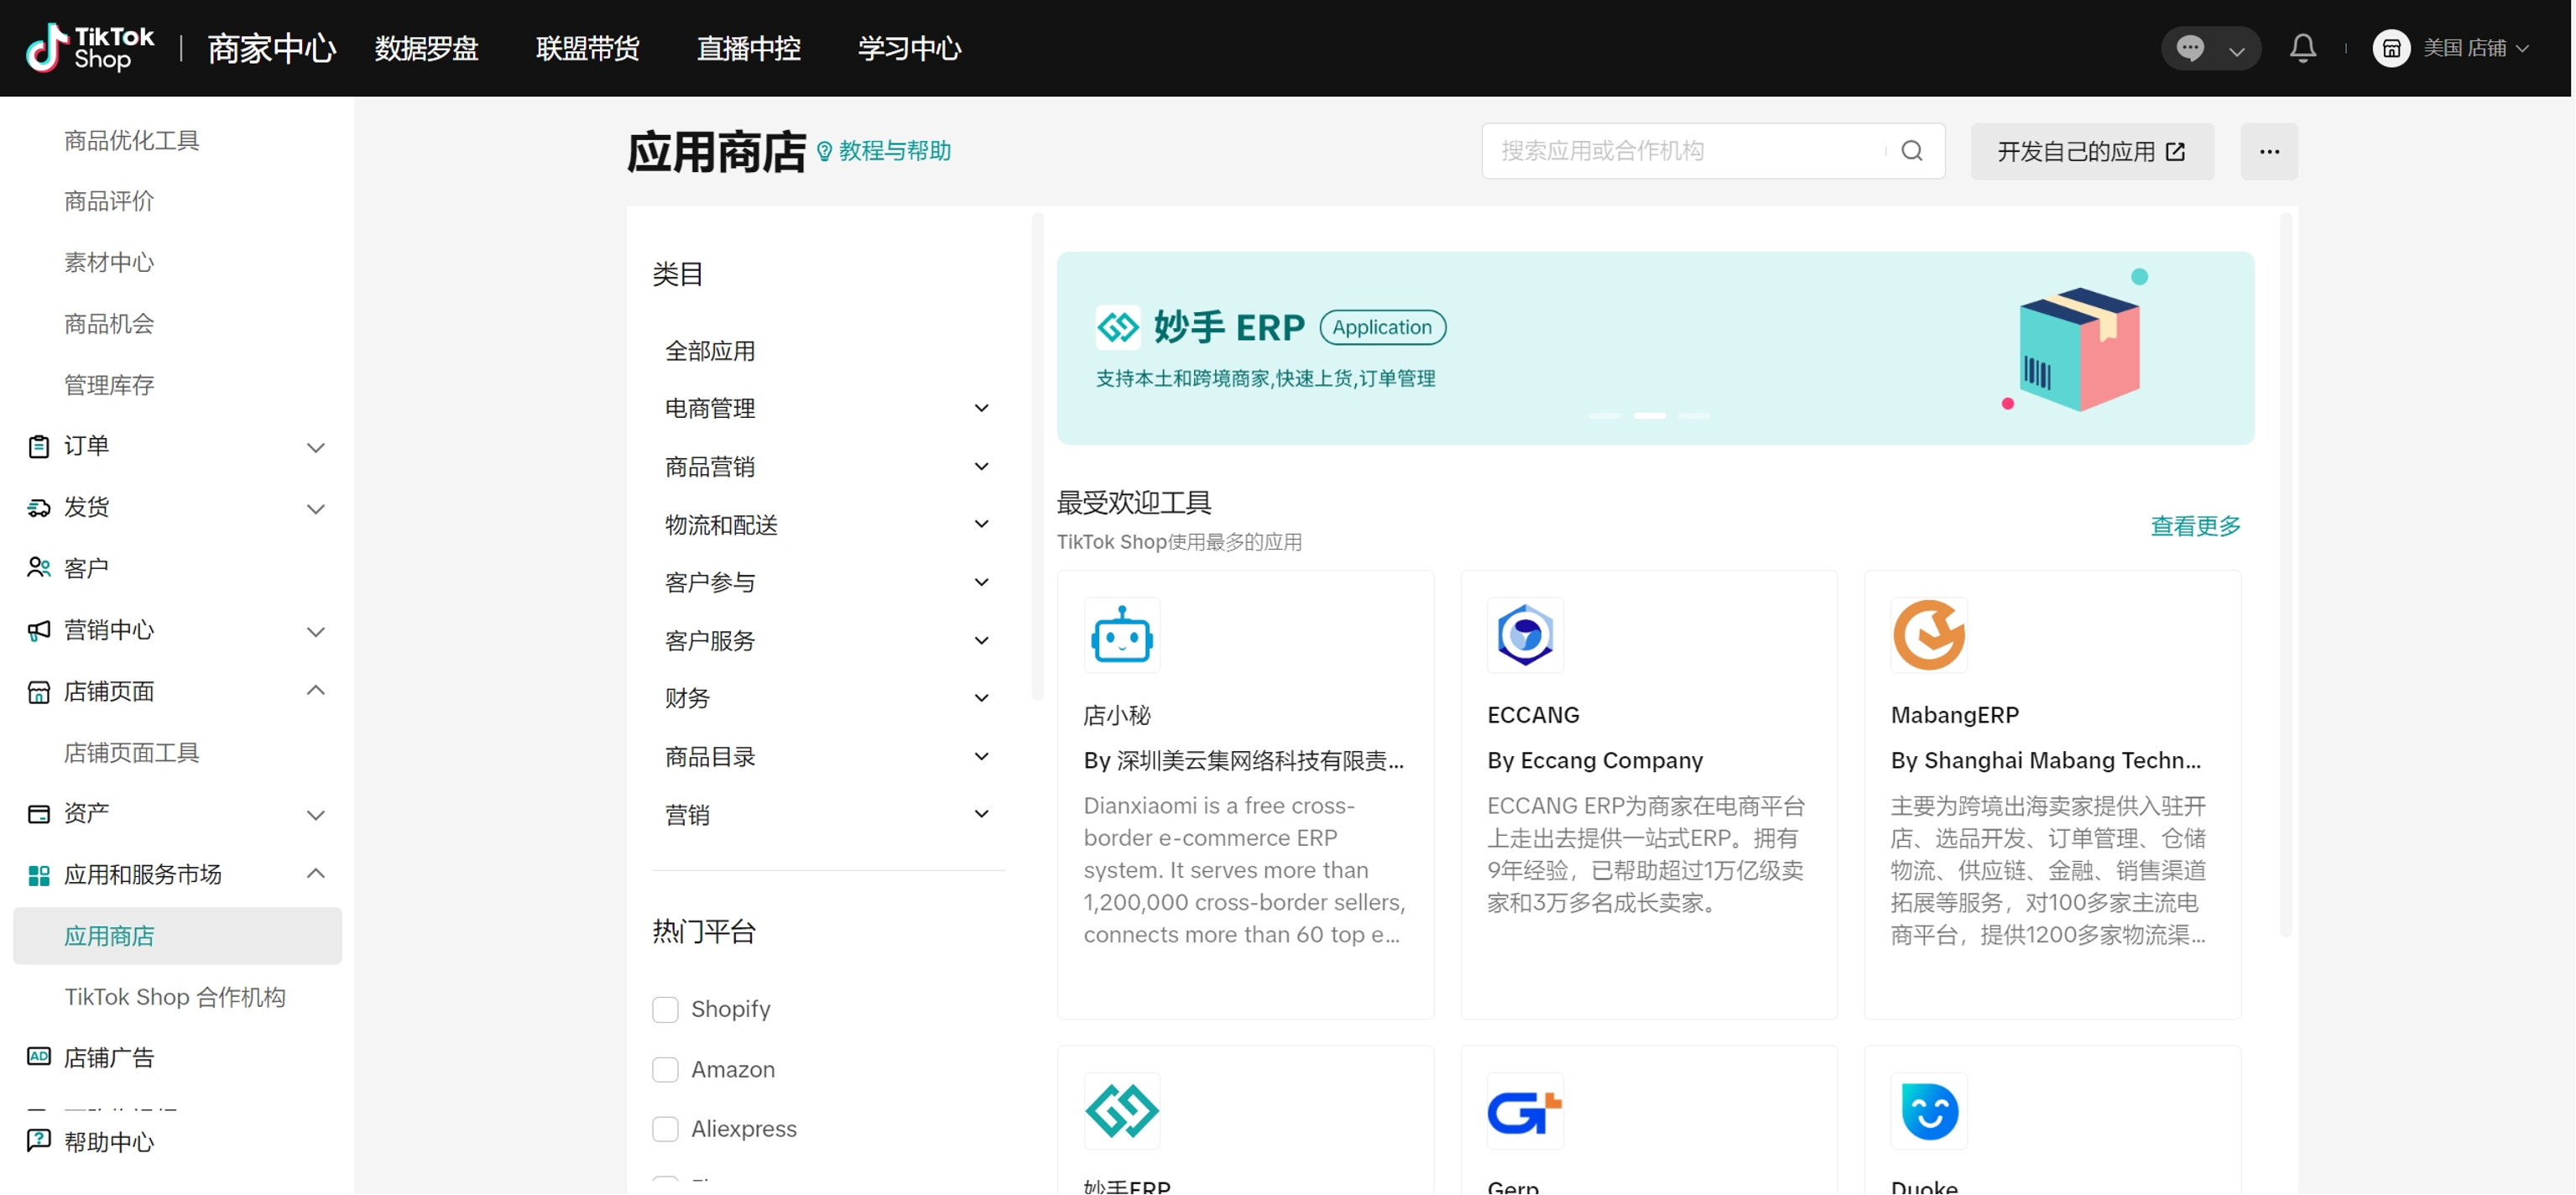Open the ECCANG app icon
The image size is (2576, 1195).
(x=1524, y=635)
